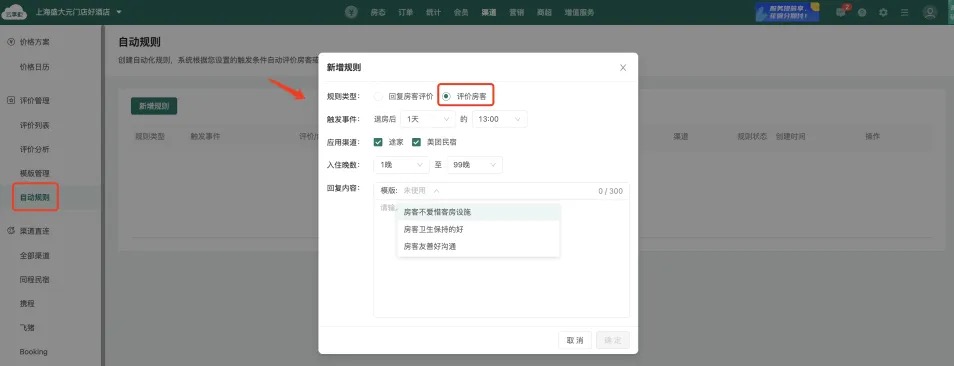Open the 会员 top menu
Viewport: 954px width, 366px height.
click(461, 12)
